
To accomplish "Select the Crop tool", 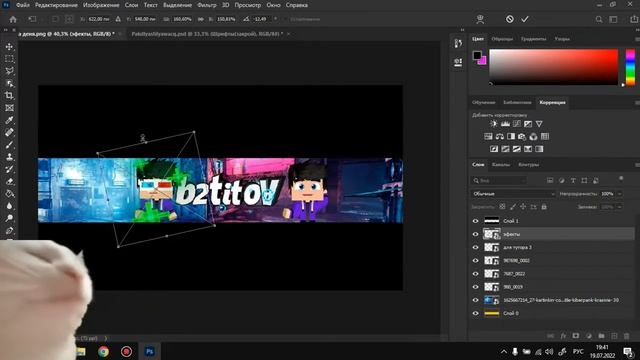I will pos(9,96).
